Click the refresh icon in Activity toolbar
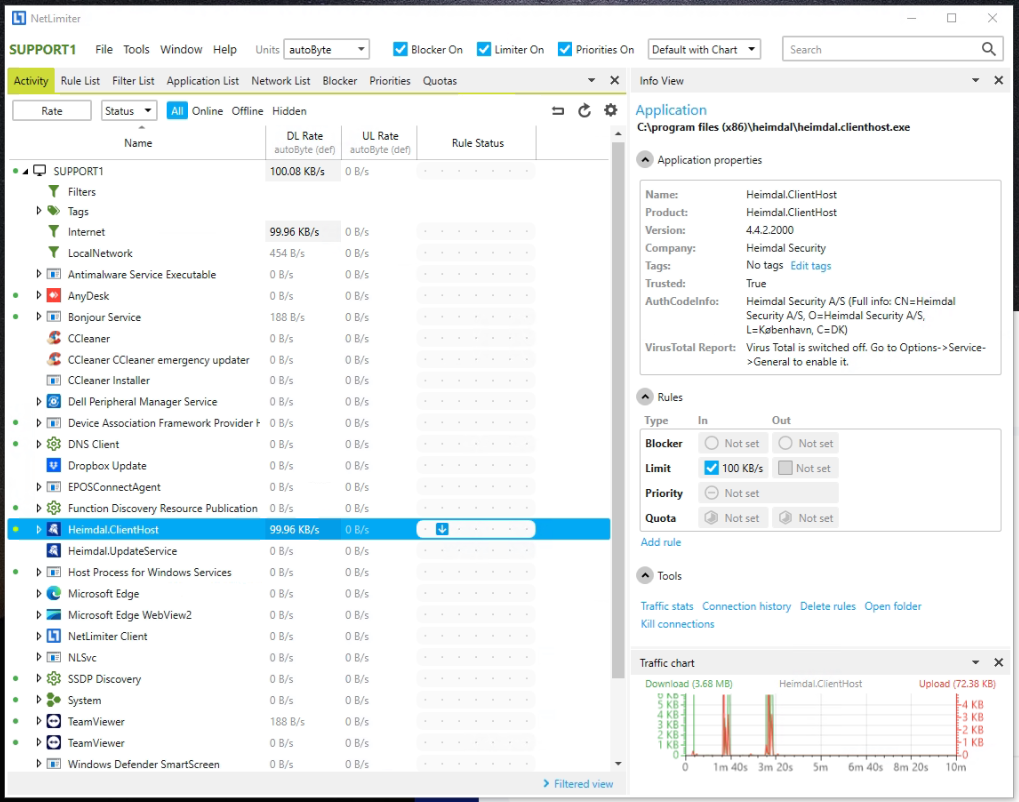This screenshot has height=802, width=1019. click(584, 110)
